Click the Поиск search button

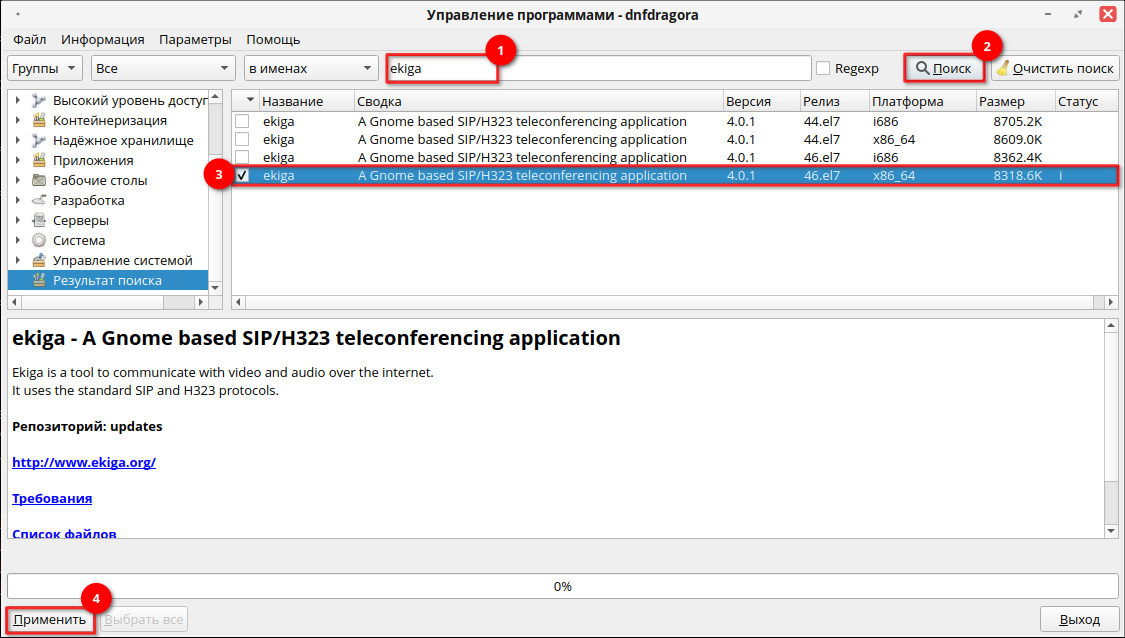point(943,68)
